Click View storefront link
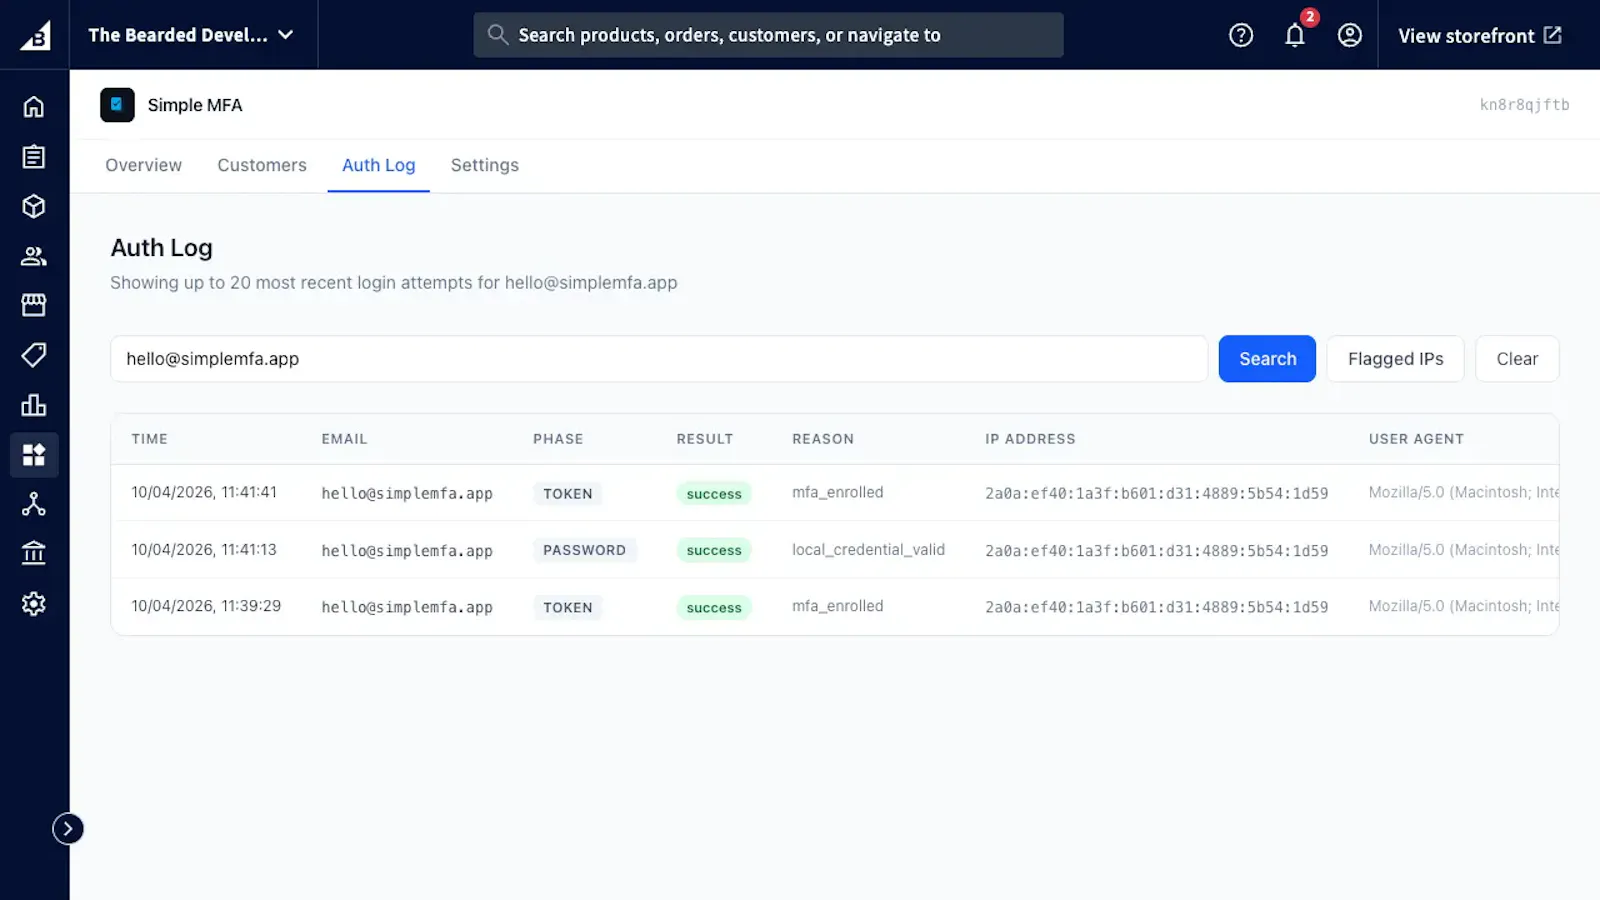1600x900 pixels. click(1480, 35)
